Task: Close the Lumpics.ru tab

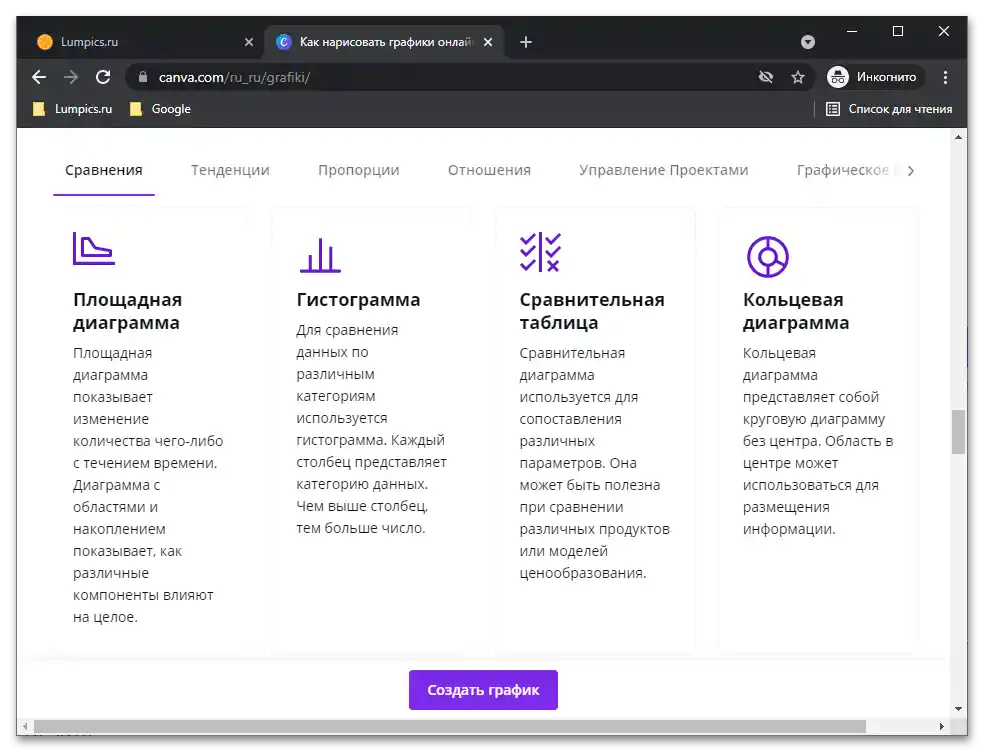Action: [x=249, y=42]
